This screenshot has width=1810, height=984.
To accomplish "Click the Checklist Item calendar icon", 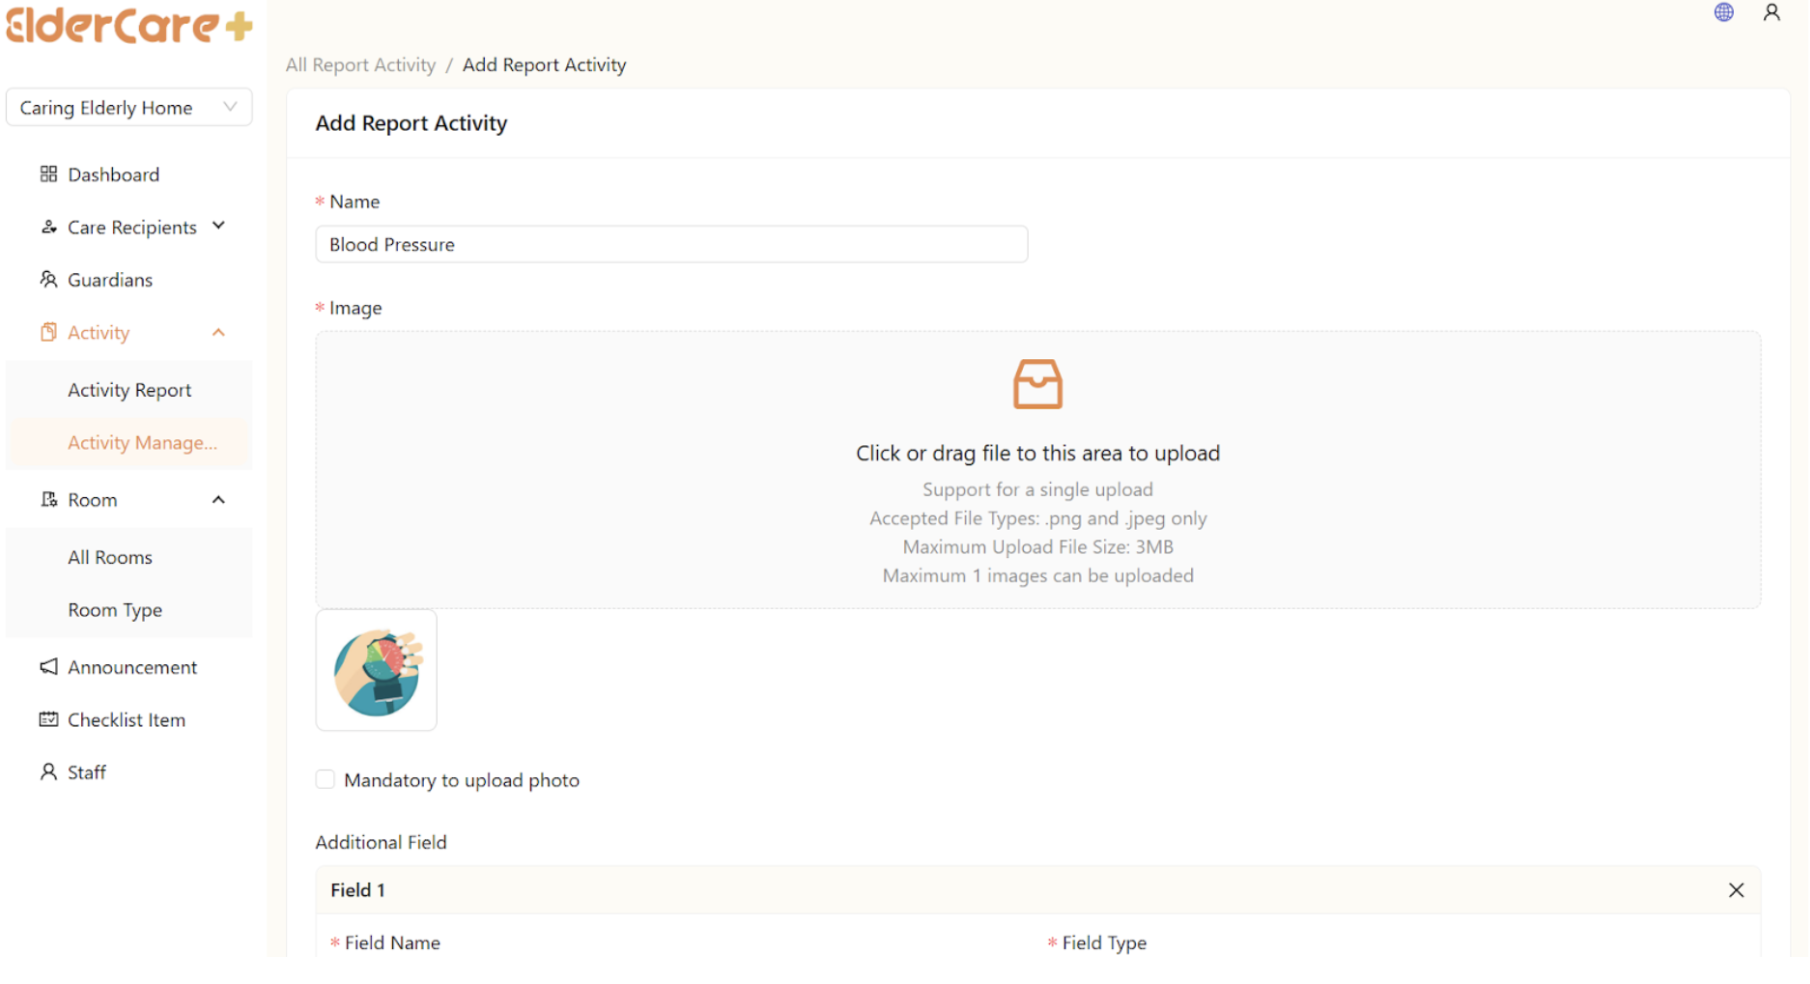I will click(x=48, y=719).
